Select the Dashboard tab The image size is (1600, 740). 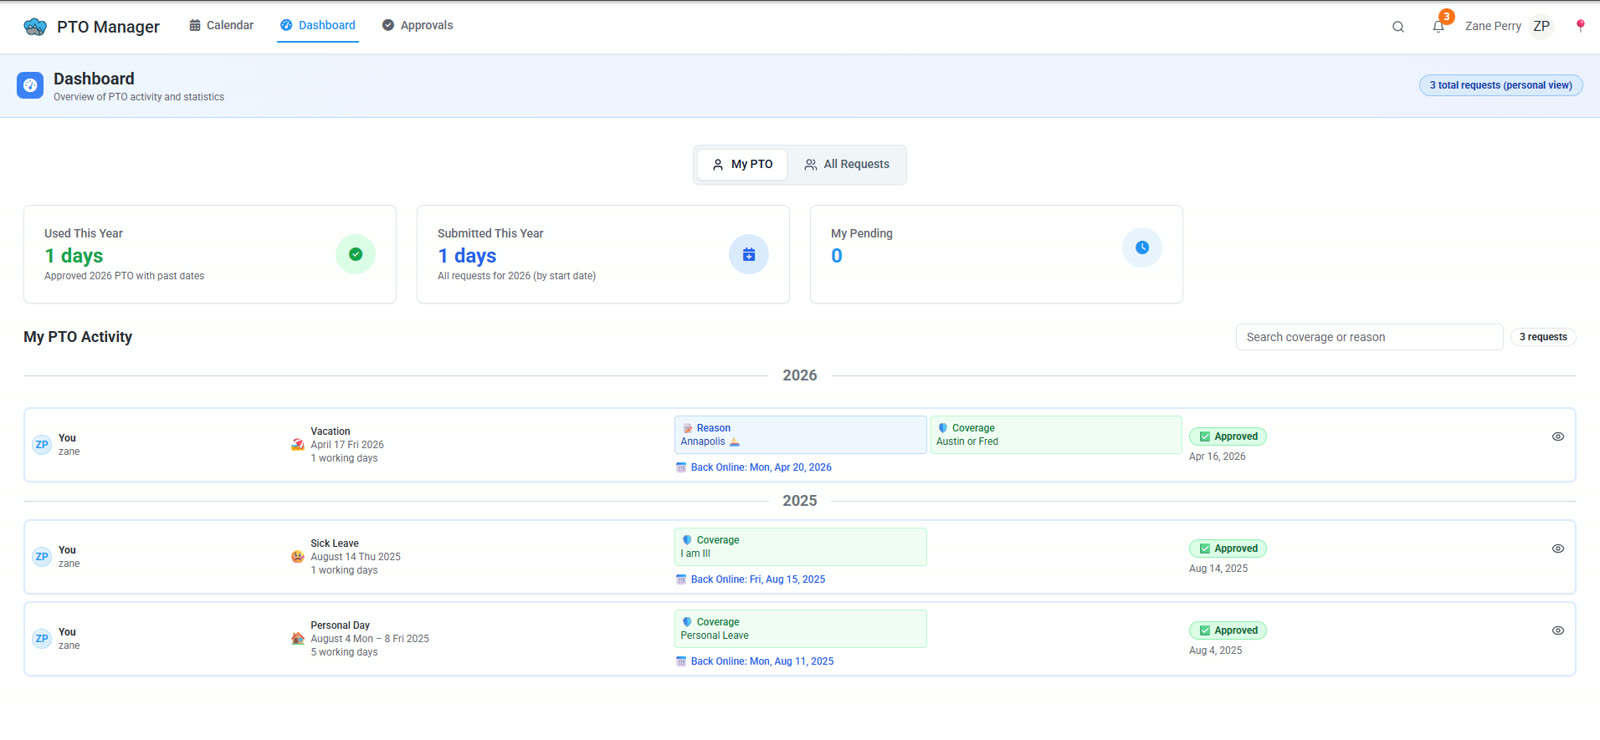(x=318, y=25)
